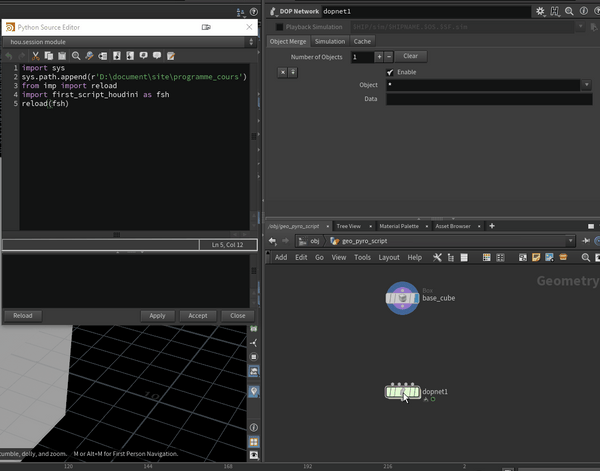Click the network editor find magnifier icon
Image resolution: width=600 pixels, height=471 pixels.
(585, 258)
